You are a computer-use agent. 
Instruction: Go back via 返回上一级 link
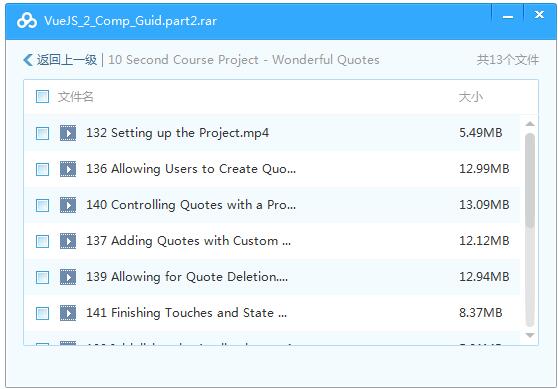67,60
